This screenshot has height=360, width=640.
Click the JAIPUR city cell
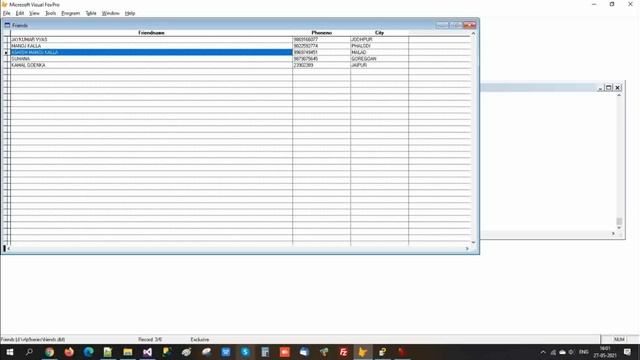click(379, 65)
